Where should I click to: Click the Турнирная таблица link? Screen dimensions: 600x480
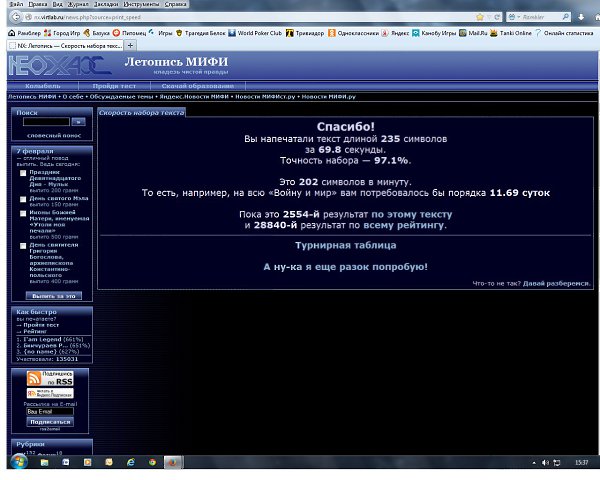point(344,245)
